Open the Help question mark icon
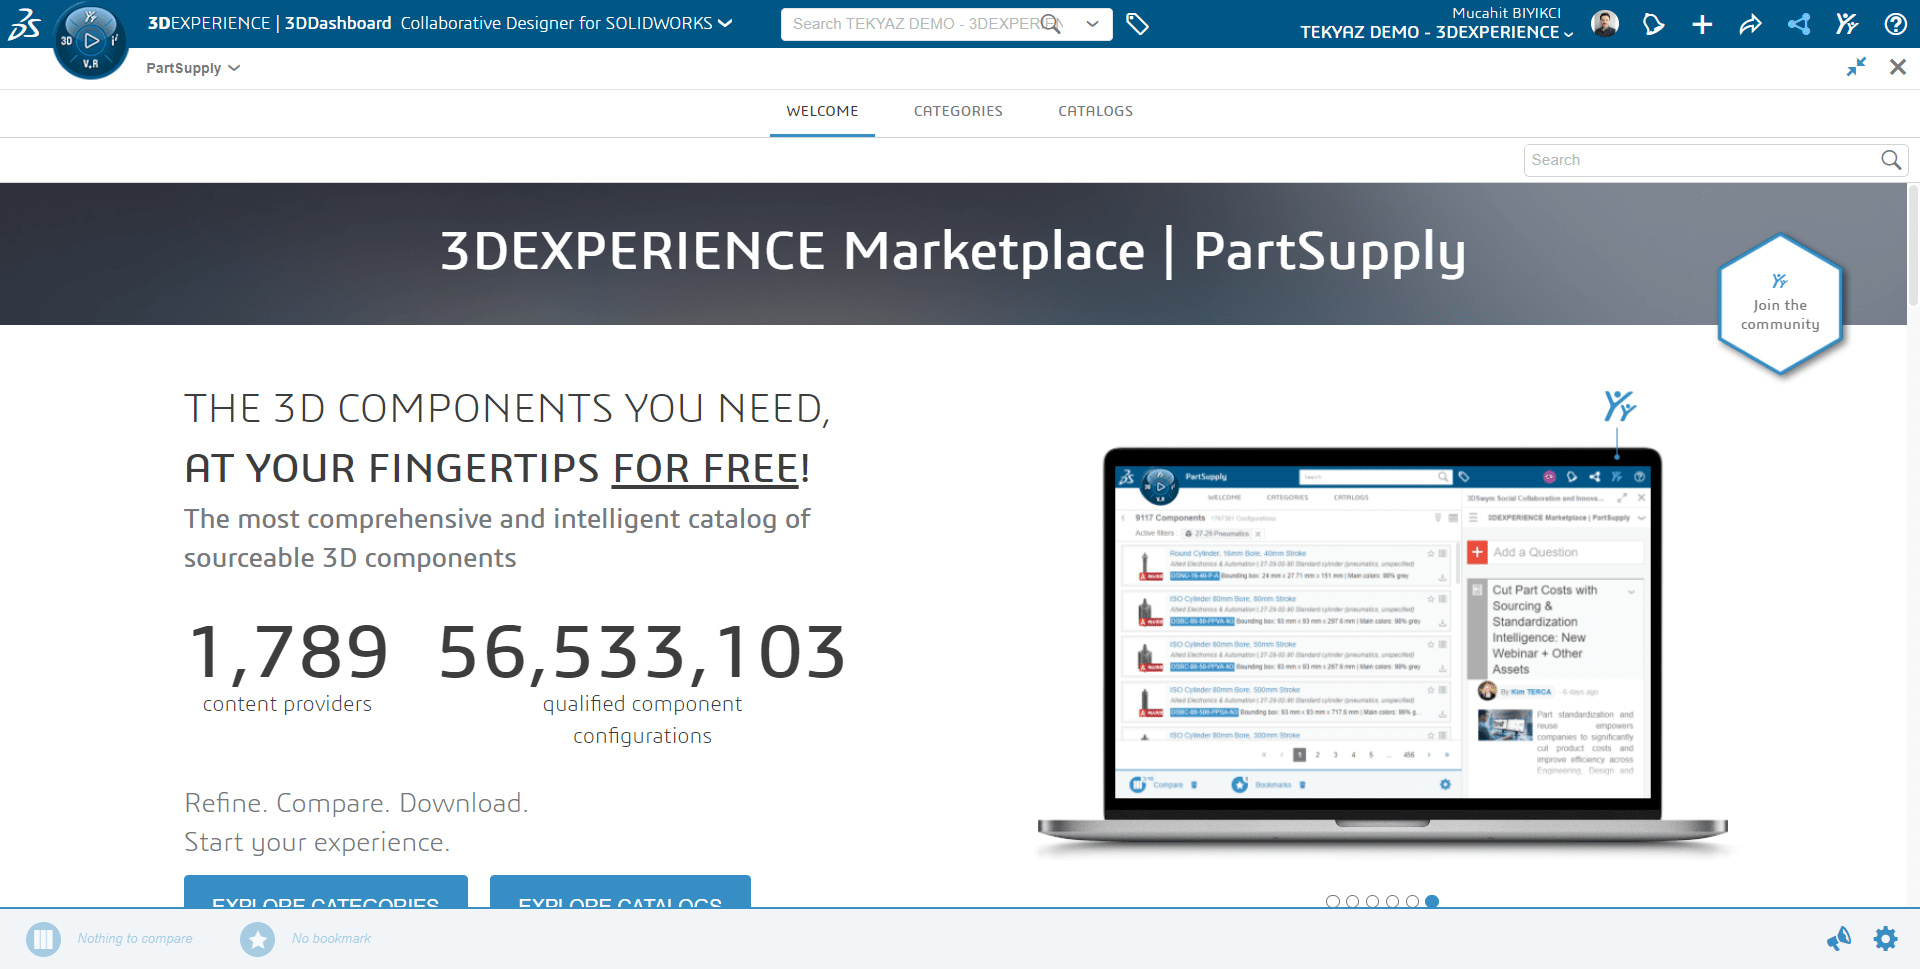Image resolution: width=1920 pixels, height=969 pixels. (x=1895, y=24)
